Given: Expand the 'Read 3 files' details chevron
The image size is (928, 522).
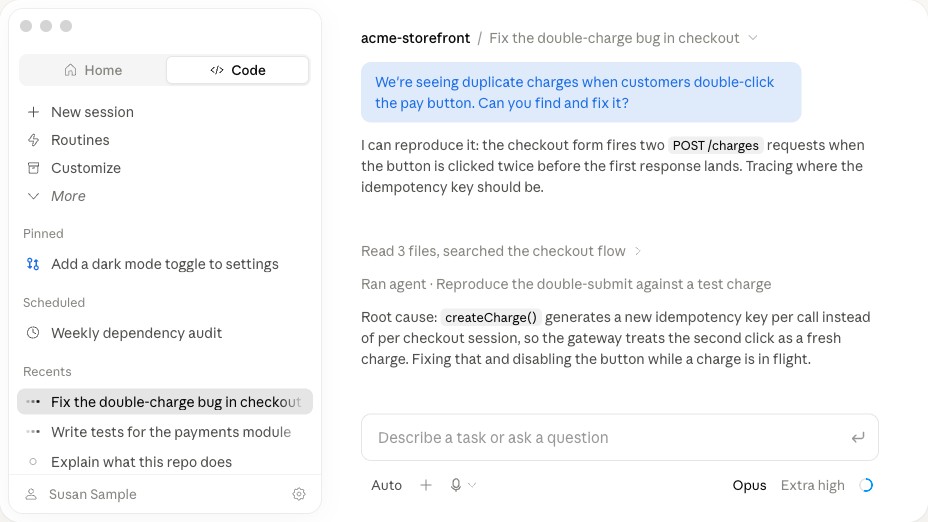Looking at the screenshot, I should click(637, 251).
